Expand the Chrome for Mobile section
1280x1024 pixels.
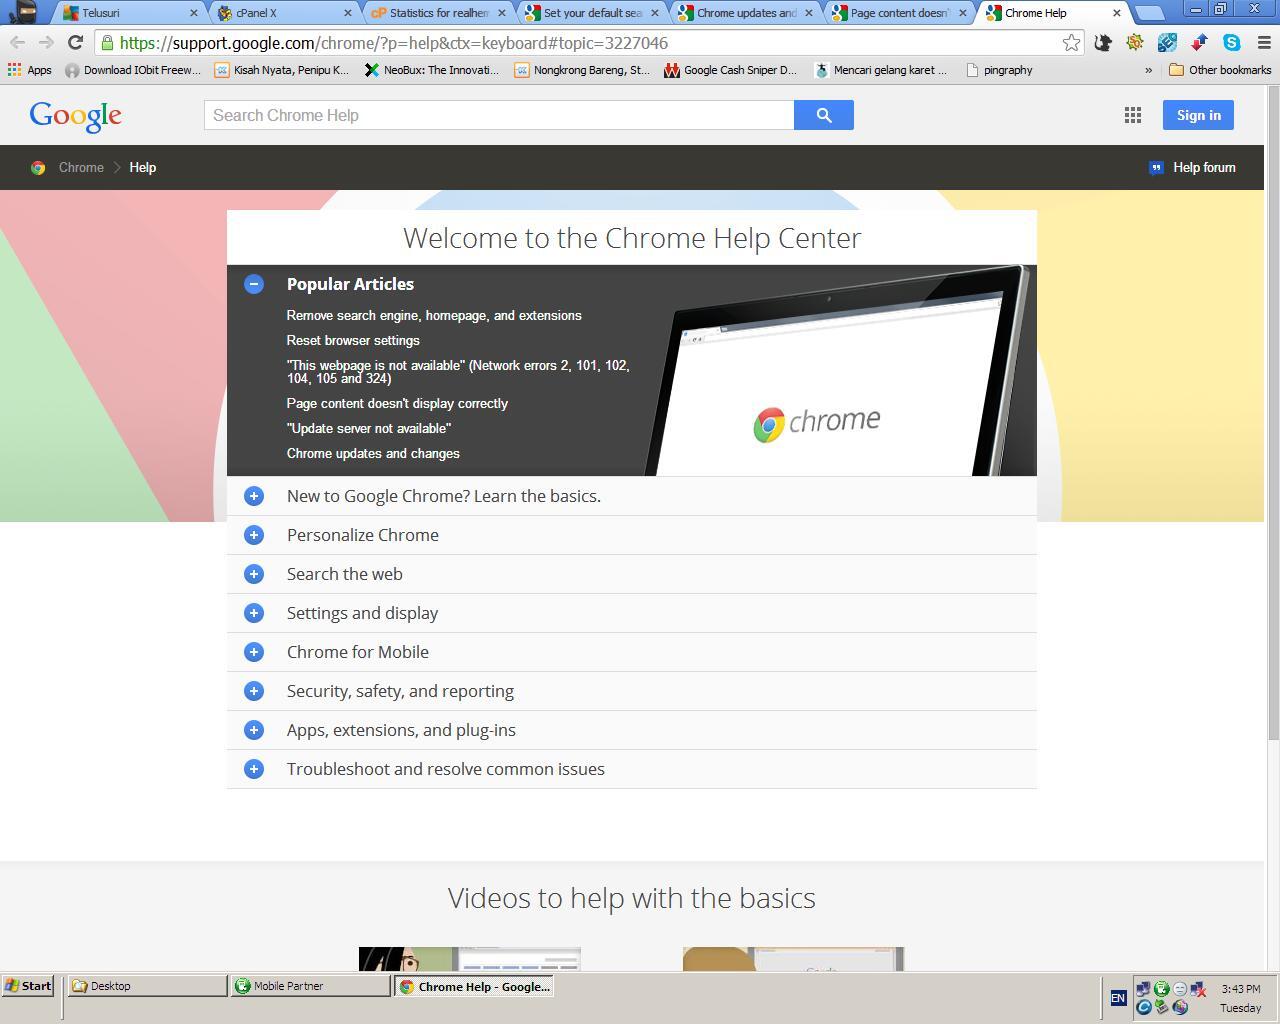[254, 652]
